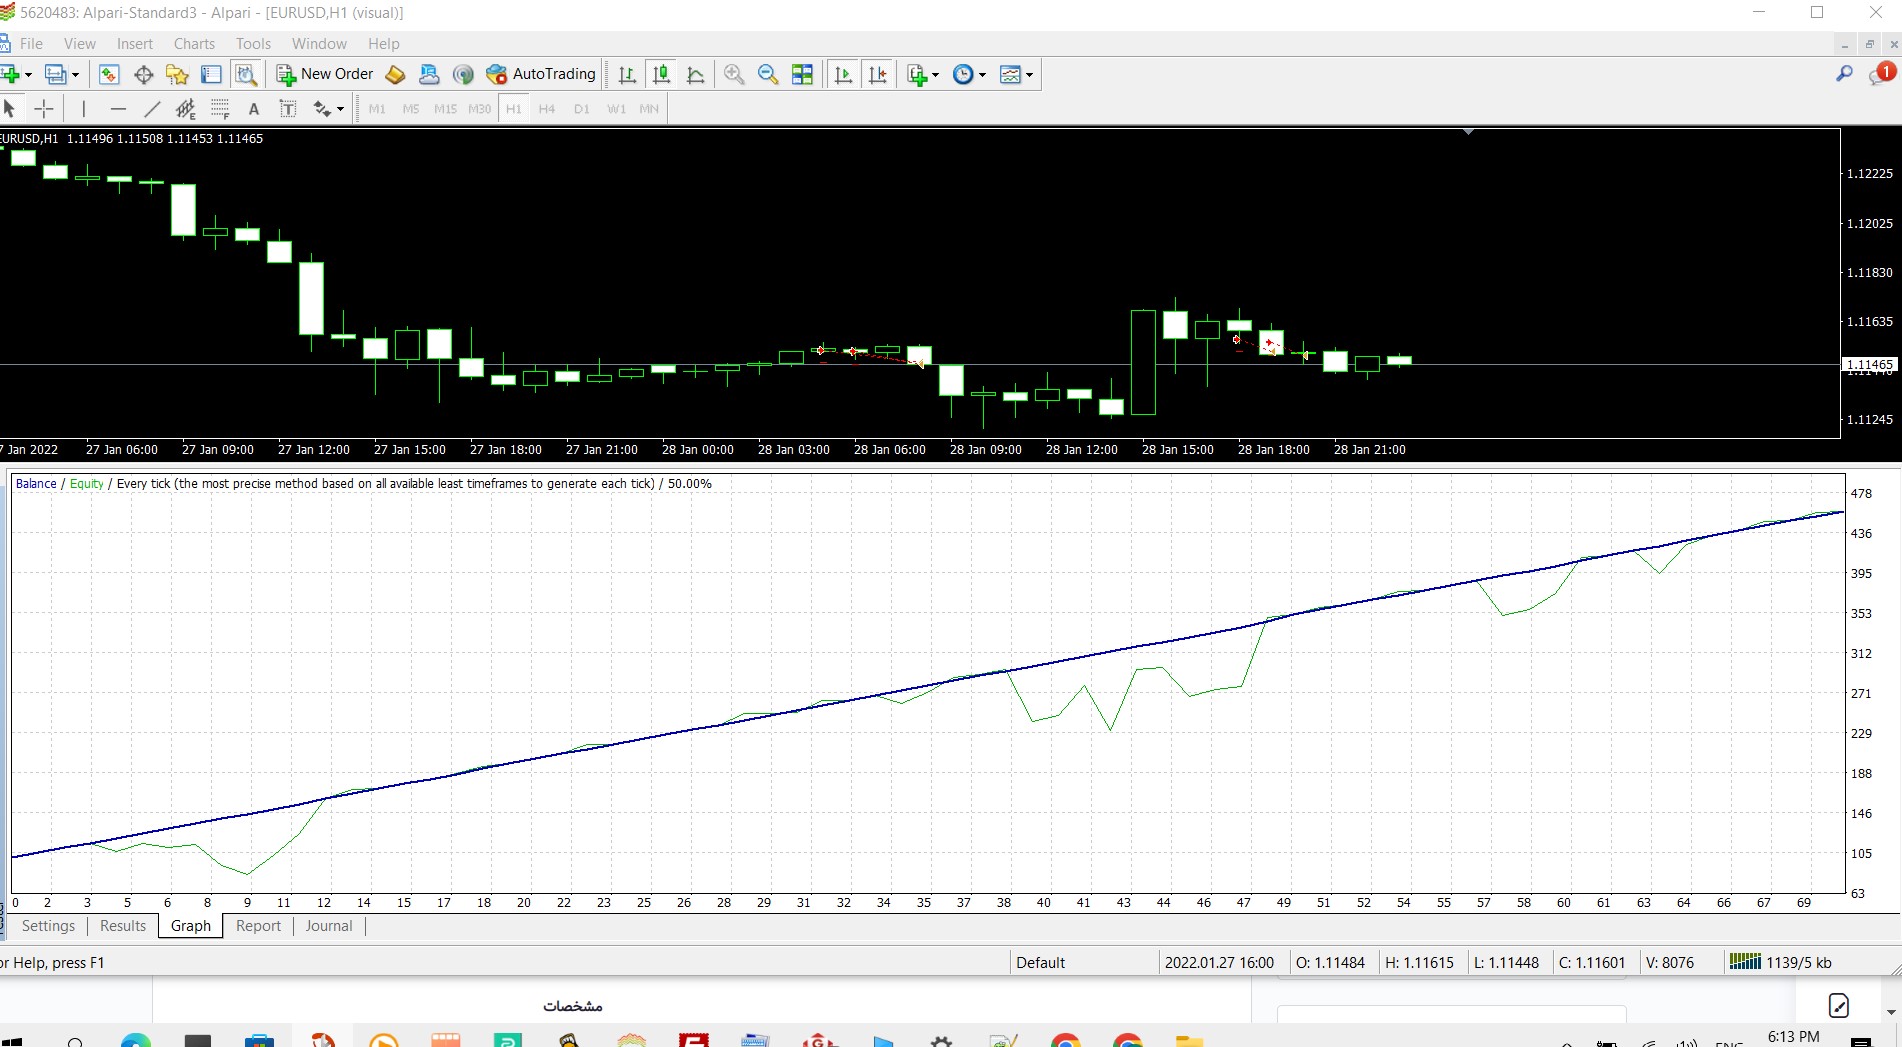Open the Help menu
Viewport: 1902px width, 1047px height.
[383, 44]
